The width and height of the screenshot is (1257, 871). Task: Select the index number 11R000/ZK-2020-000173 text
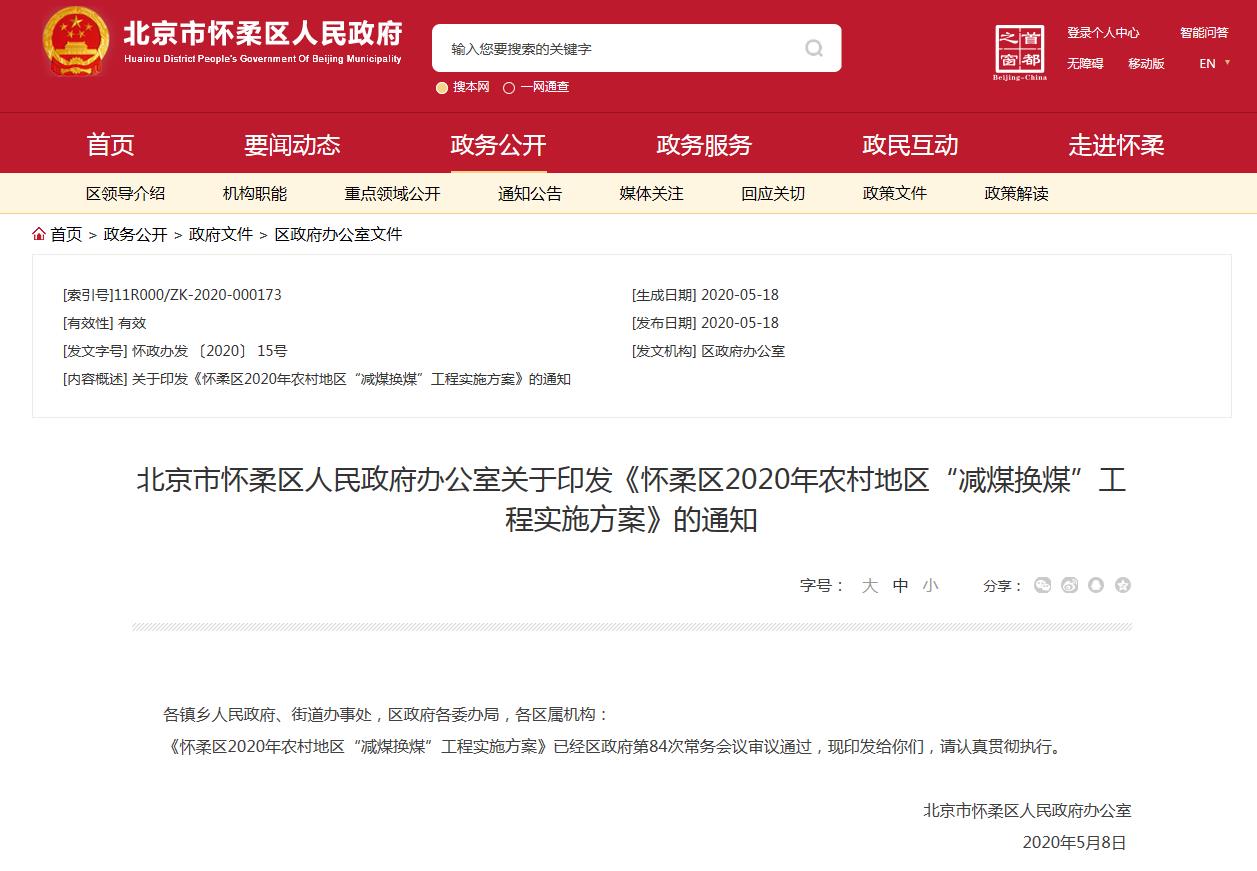172,295
